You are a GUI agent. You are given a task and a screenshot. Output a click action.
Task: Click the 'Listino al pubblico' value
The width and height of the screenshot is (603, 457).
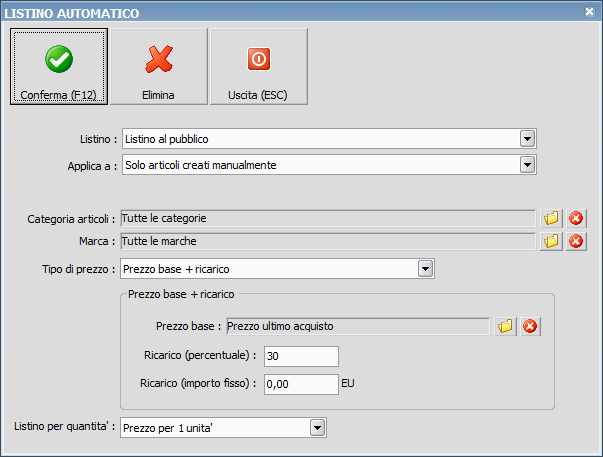point(167,139)
